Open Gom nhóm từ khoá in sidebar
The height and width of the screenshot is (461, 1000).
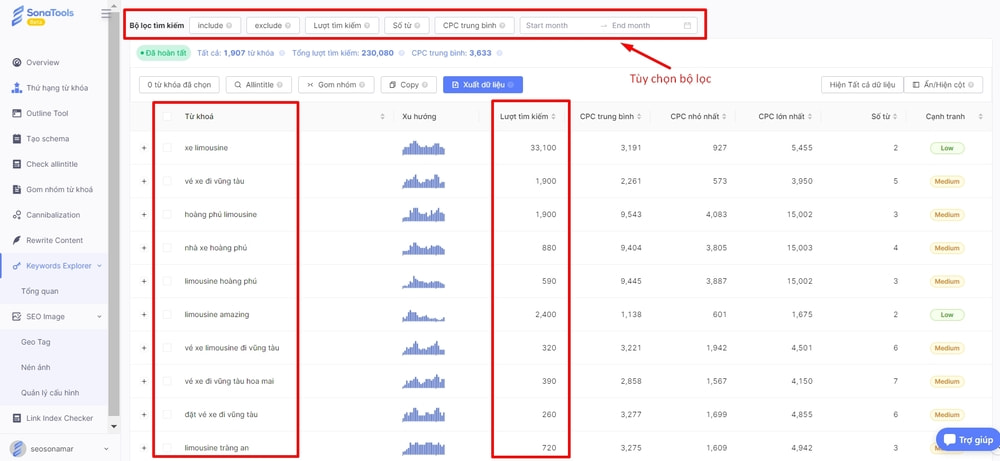[x=59, y=190]
